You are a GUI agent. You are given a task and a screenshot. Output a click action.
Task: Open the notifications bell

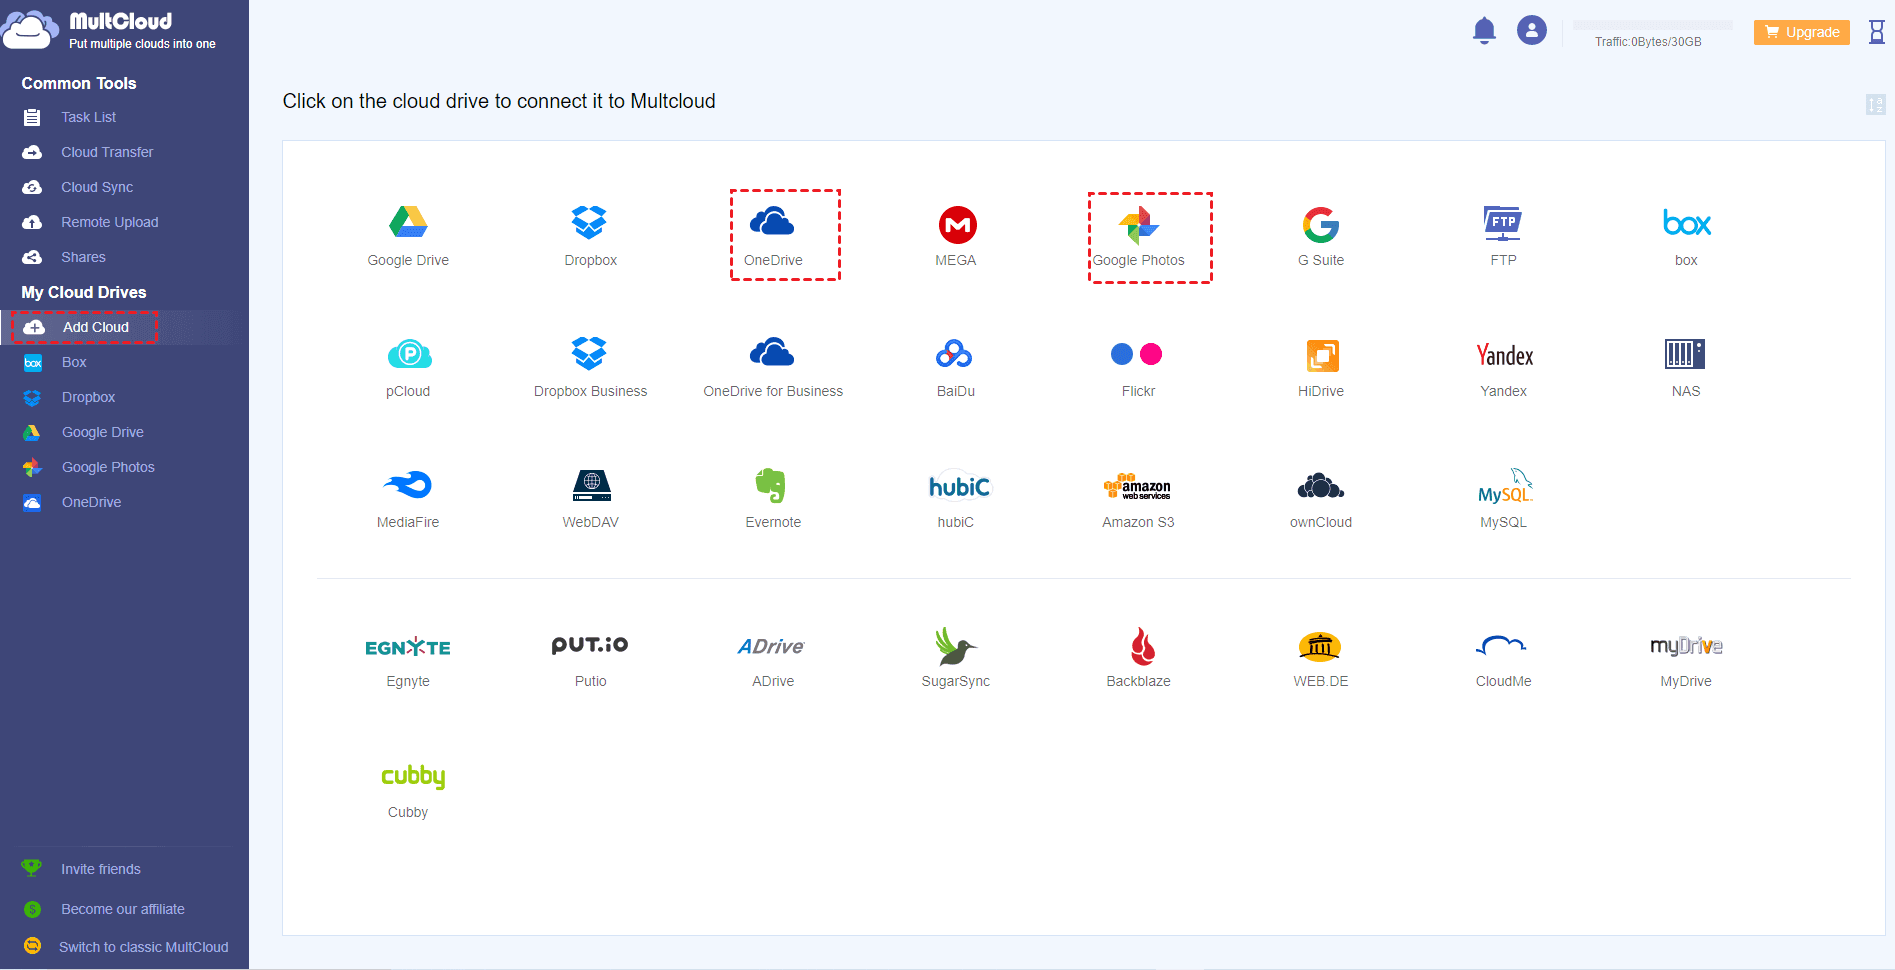(1484, 31)
